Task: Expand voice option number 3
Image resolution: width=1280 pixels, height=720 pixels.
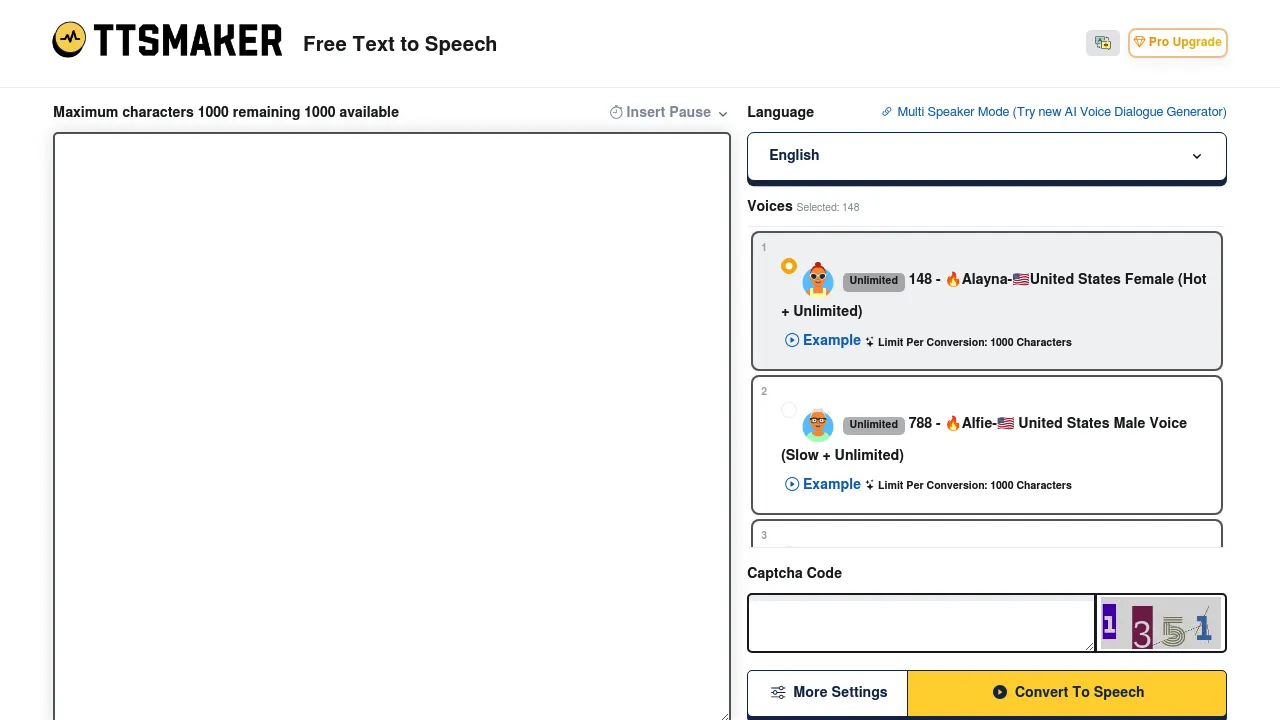Action: click(986, 535)
